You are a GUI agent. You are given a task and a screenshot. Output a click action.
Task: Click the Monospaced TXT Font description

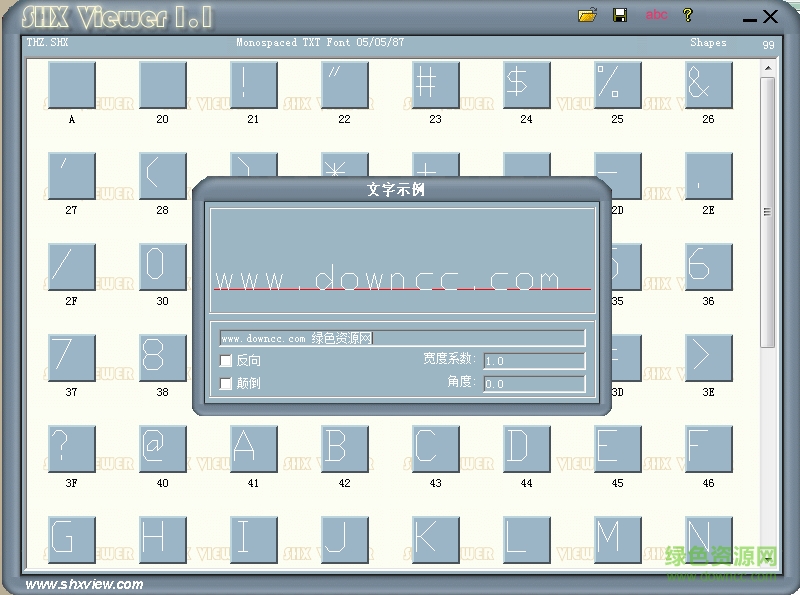click(320, 42)
